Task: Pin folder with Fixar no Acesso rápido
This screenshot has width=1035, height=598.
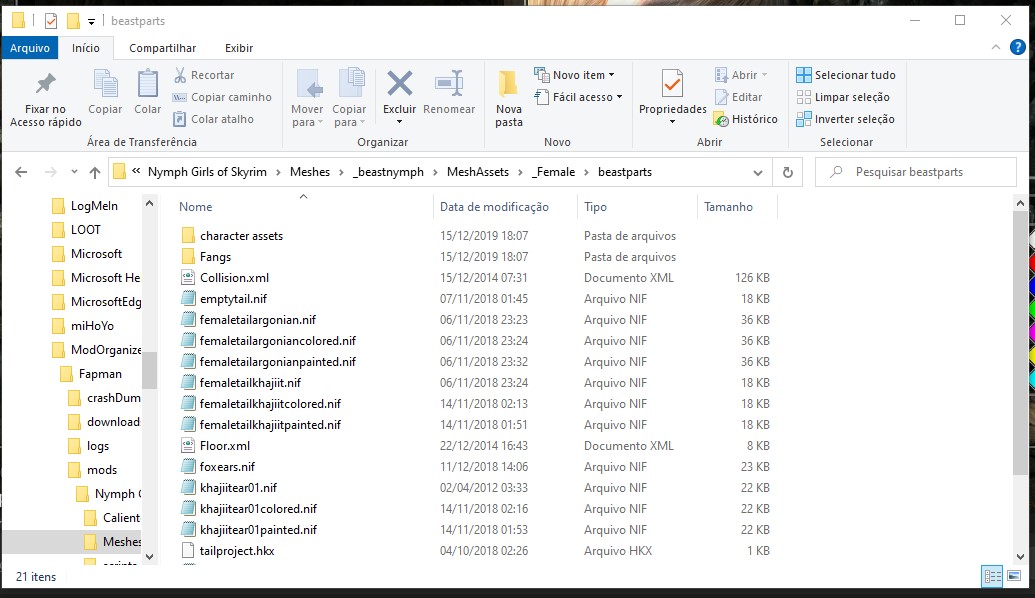Action: click(46, 98)
